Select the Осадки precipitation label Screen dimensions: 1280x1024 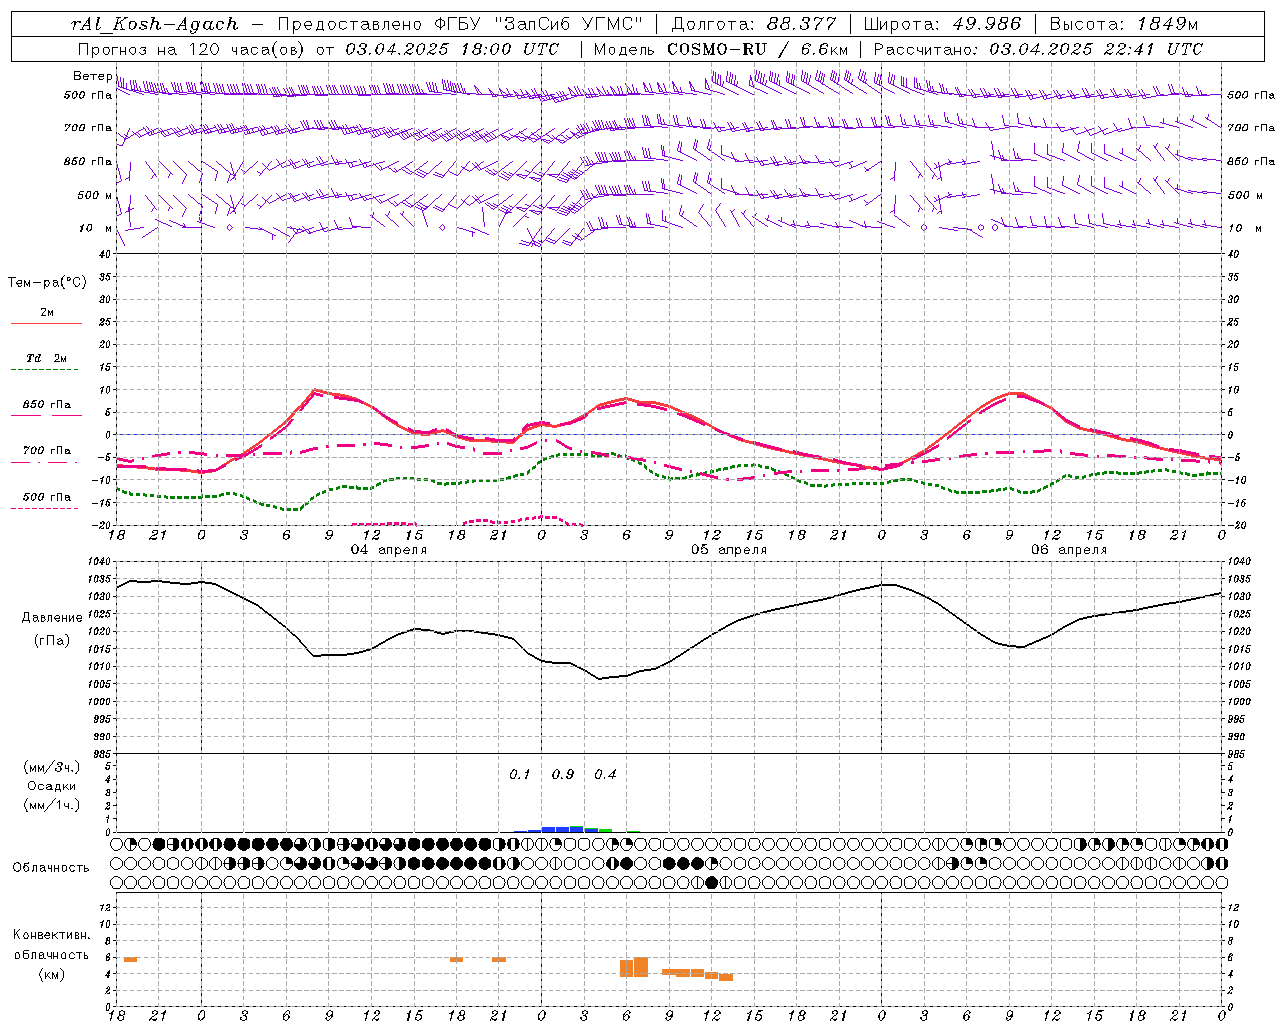52,786
